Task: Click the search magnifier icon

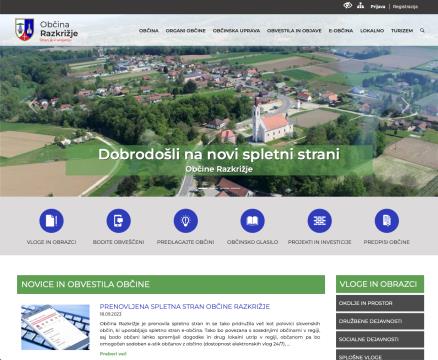Action: 422,30
